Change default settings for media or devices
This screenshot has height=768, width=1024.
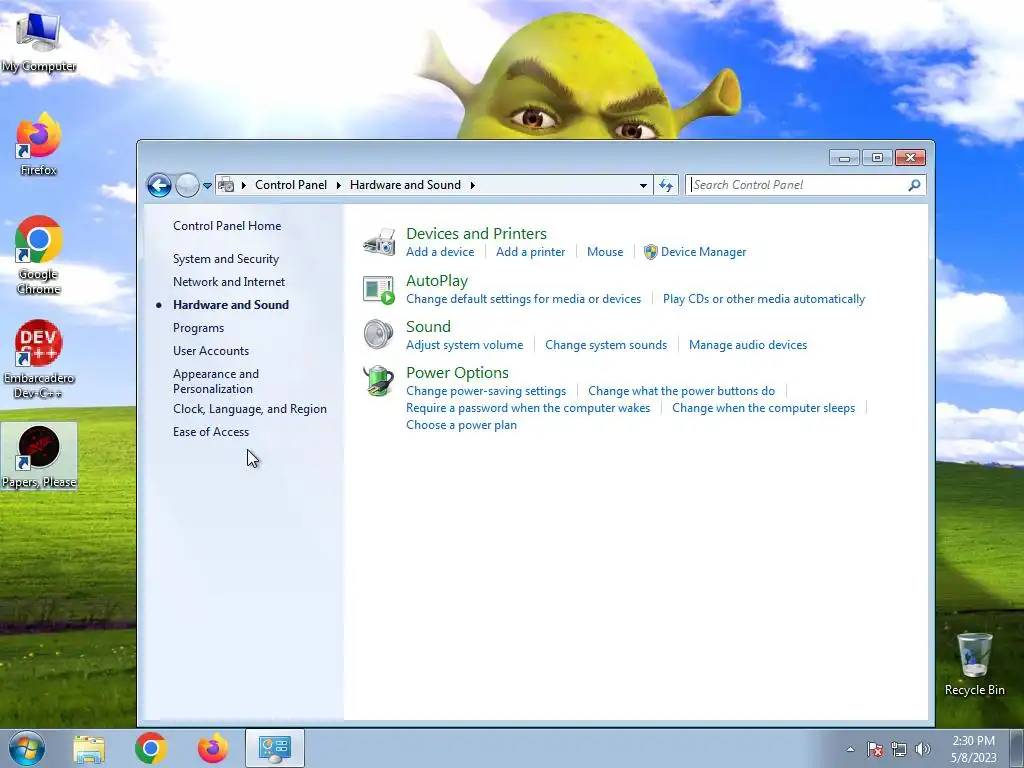click(x=524, y=299)
